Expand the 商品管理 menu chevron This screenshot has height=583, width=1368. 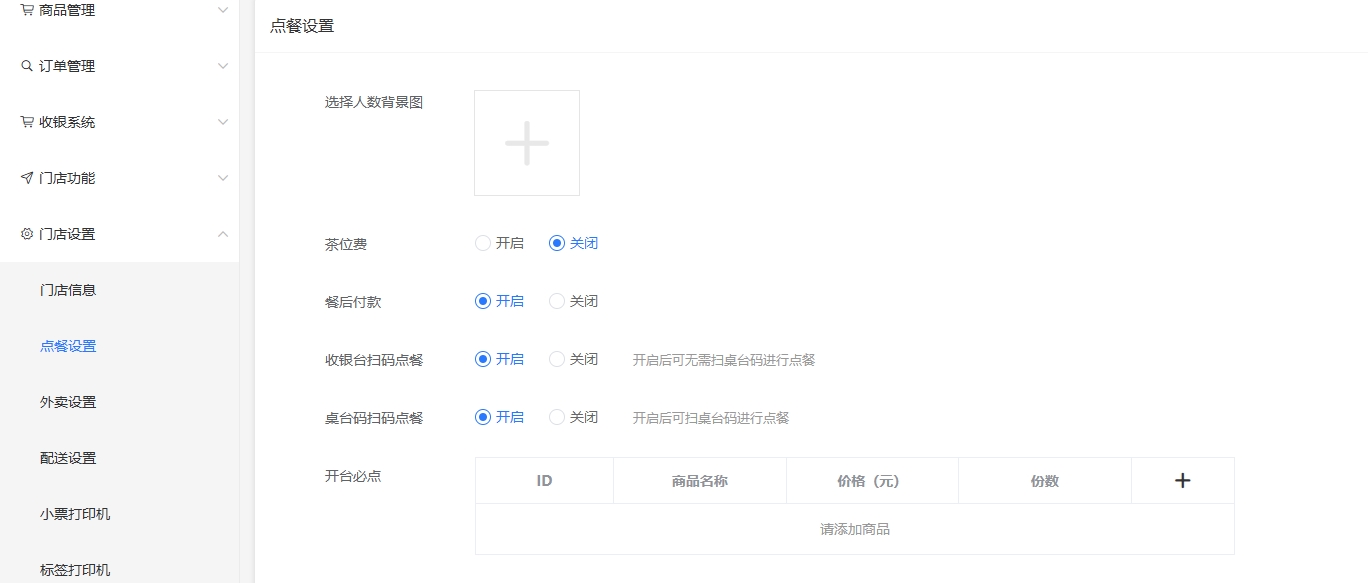click(223, 10)
